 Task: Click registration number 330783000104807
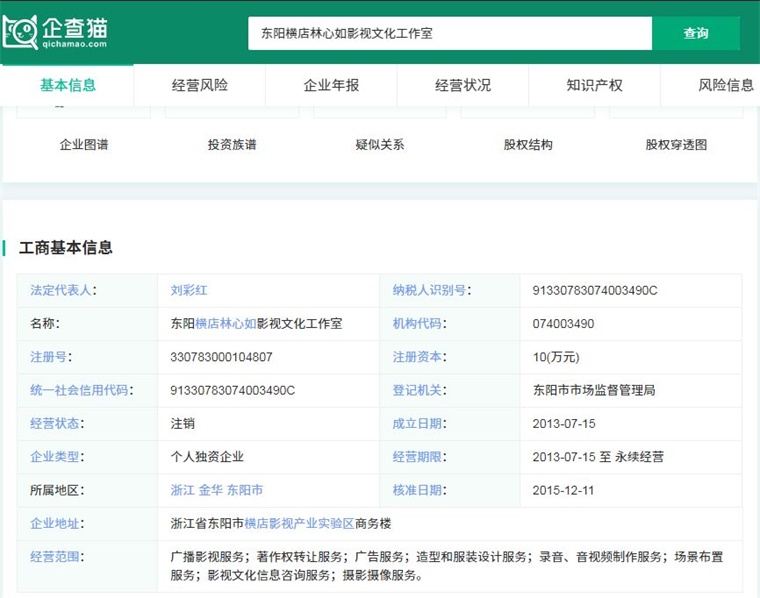pos(221,357)
